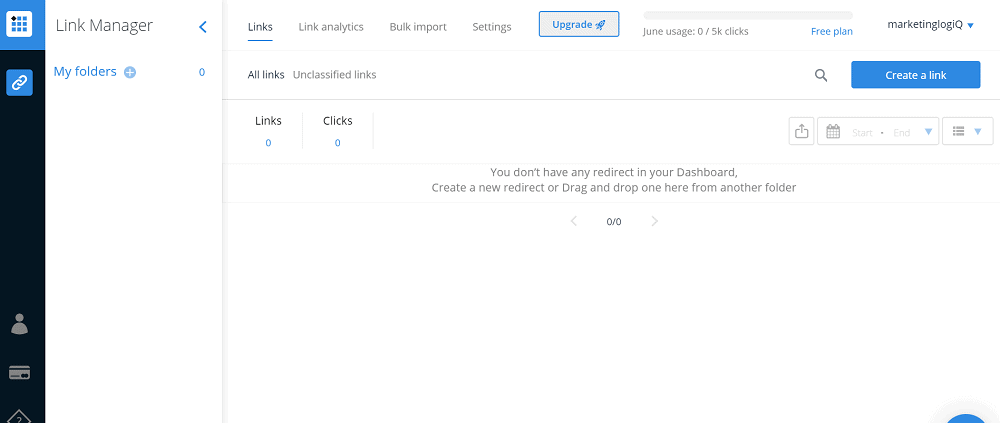Image resolution: width=1000 pixels, height=423 pixels.
Task: Click the June usage progress bar
Action: click(x=748, y=15)
